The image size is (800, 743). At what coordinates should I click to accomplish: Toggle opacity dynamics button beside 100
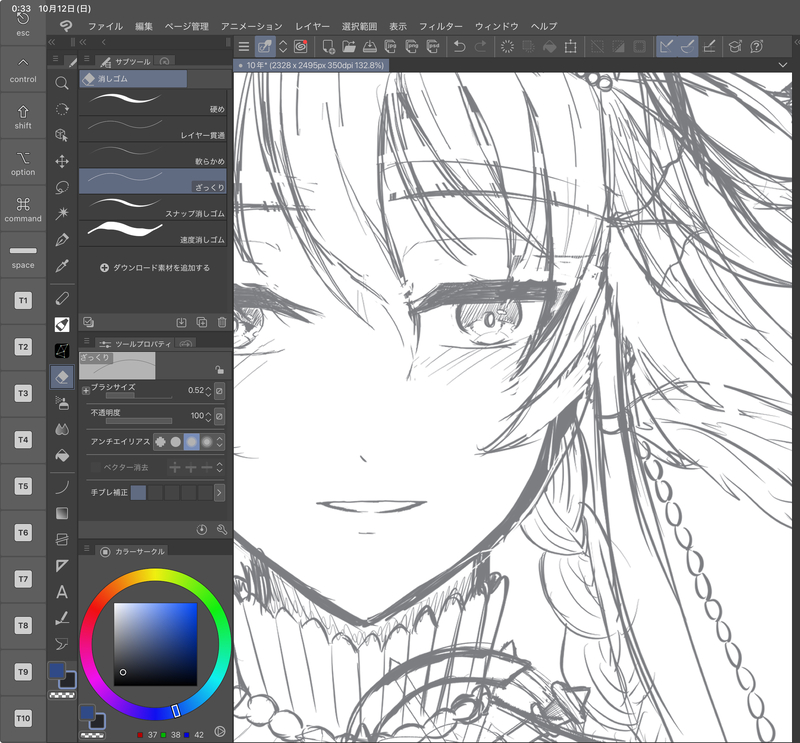click(x=219, y=416)
